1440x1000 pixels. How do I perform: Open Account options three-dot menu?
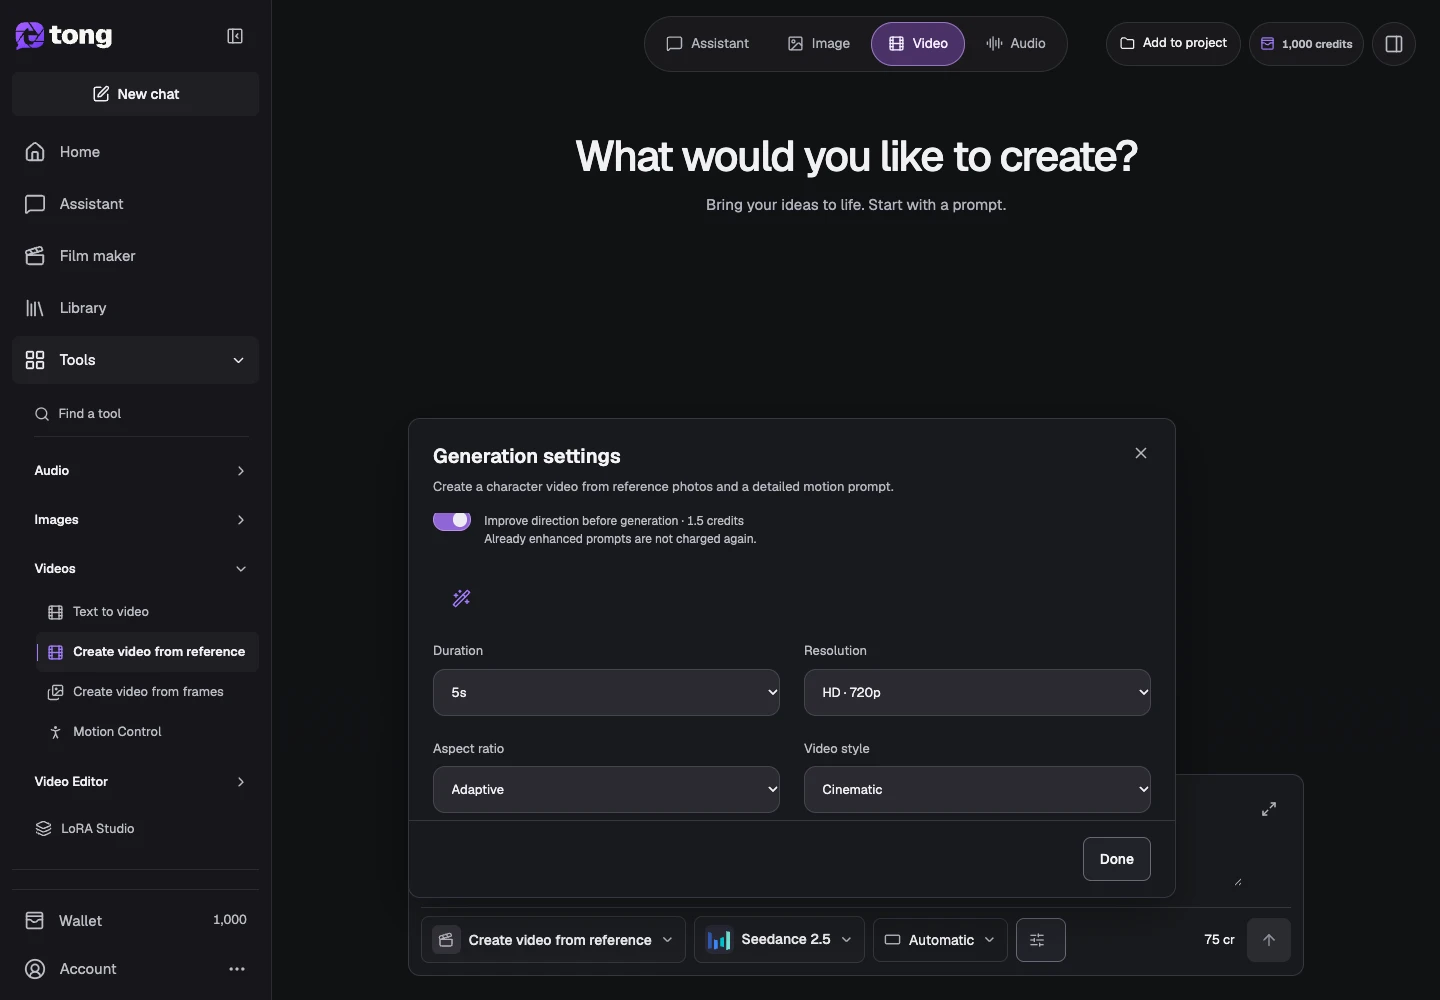pos(237,969)
